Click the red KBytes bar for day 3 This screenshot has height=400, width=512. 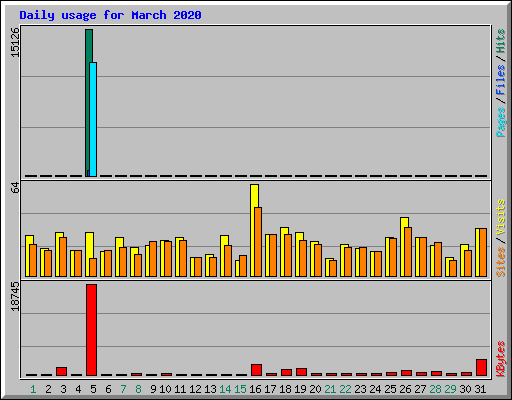(62, 371)
